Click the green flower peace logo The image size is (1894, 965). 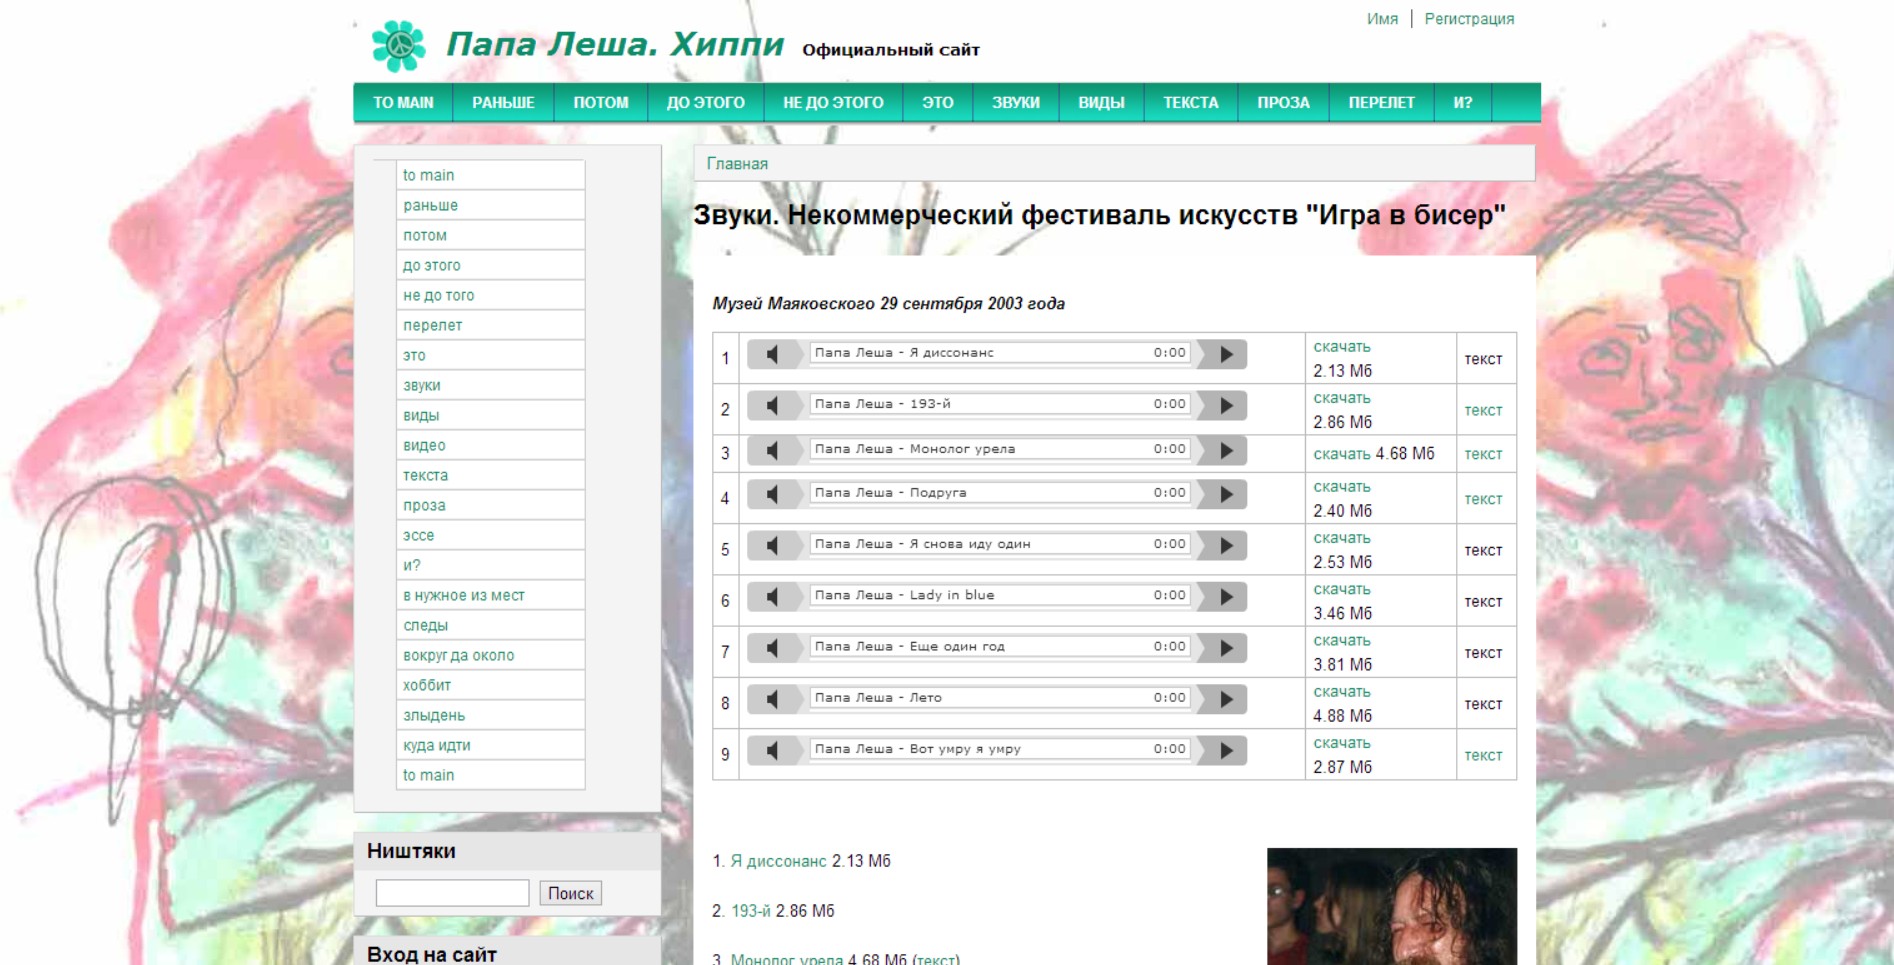tap(398, 45)
